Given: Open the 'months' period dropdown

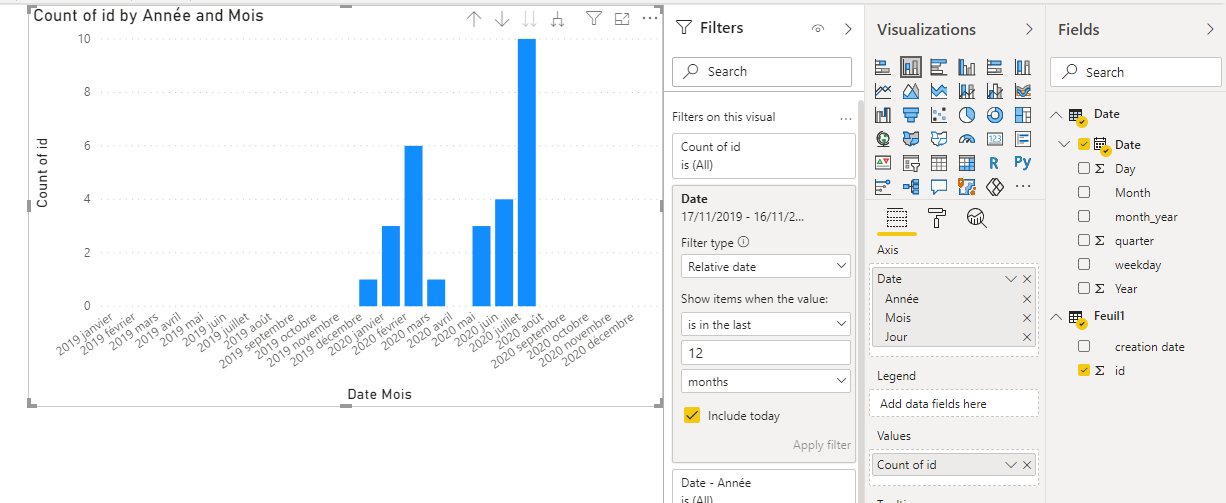Looking at the screenshot, I should pos(766,382).
